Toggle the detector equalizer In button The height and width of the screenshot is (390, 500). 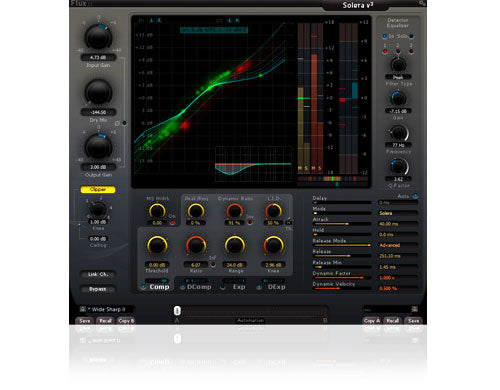pos(384,36)
